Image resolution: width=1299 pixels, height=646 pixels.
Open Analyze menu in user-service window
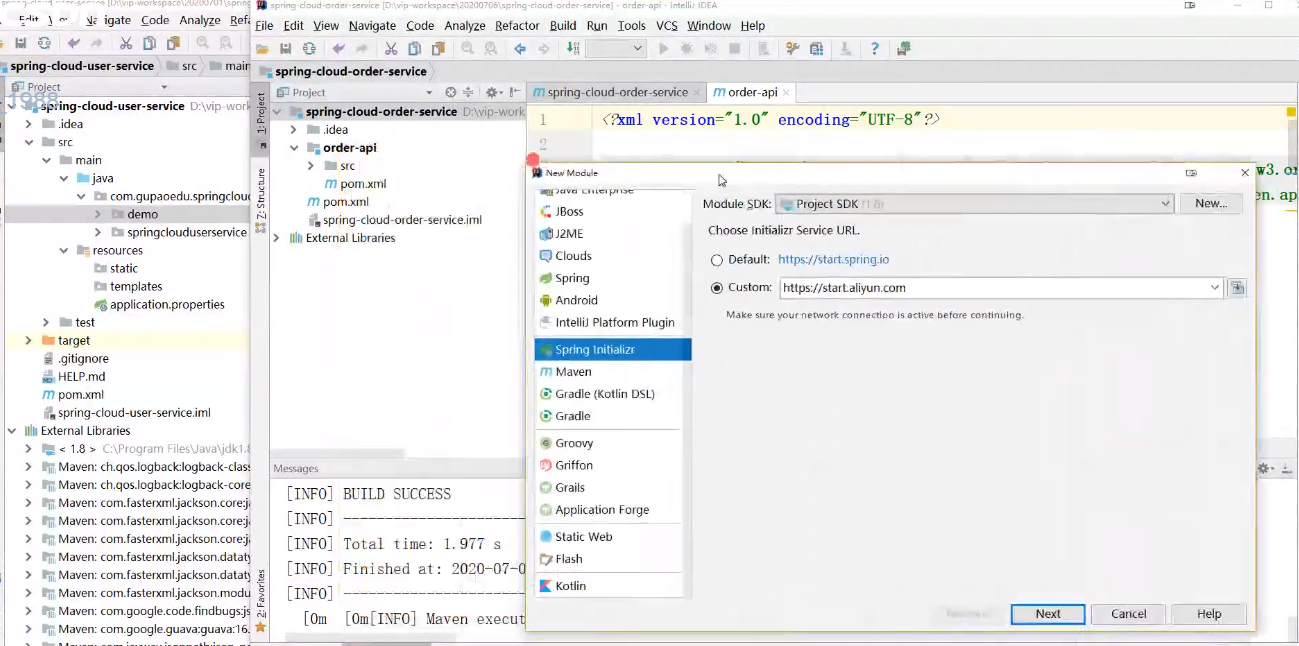[200, 19]
